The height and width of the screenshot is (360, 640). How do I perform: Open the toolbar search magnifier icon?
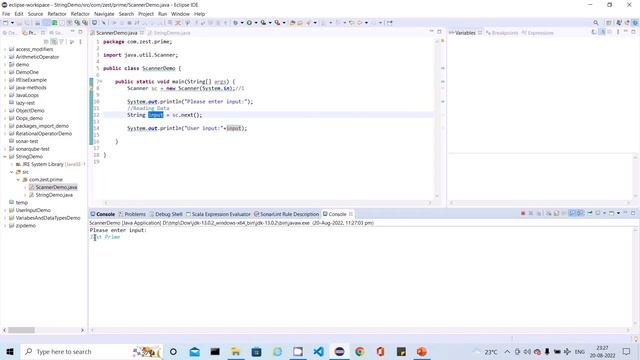click(596, 23)
